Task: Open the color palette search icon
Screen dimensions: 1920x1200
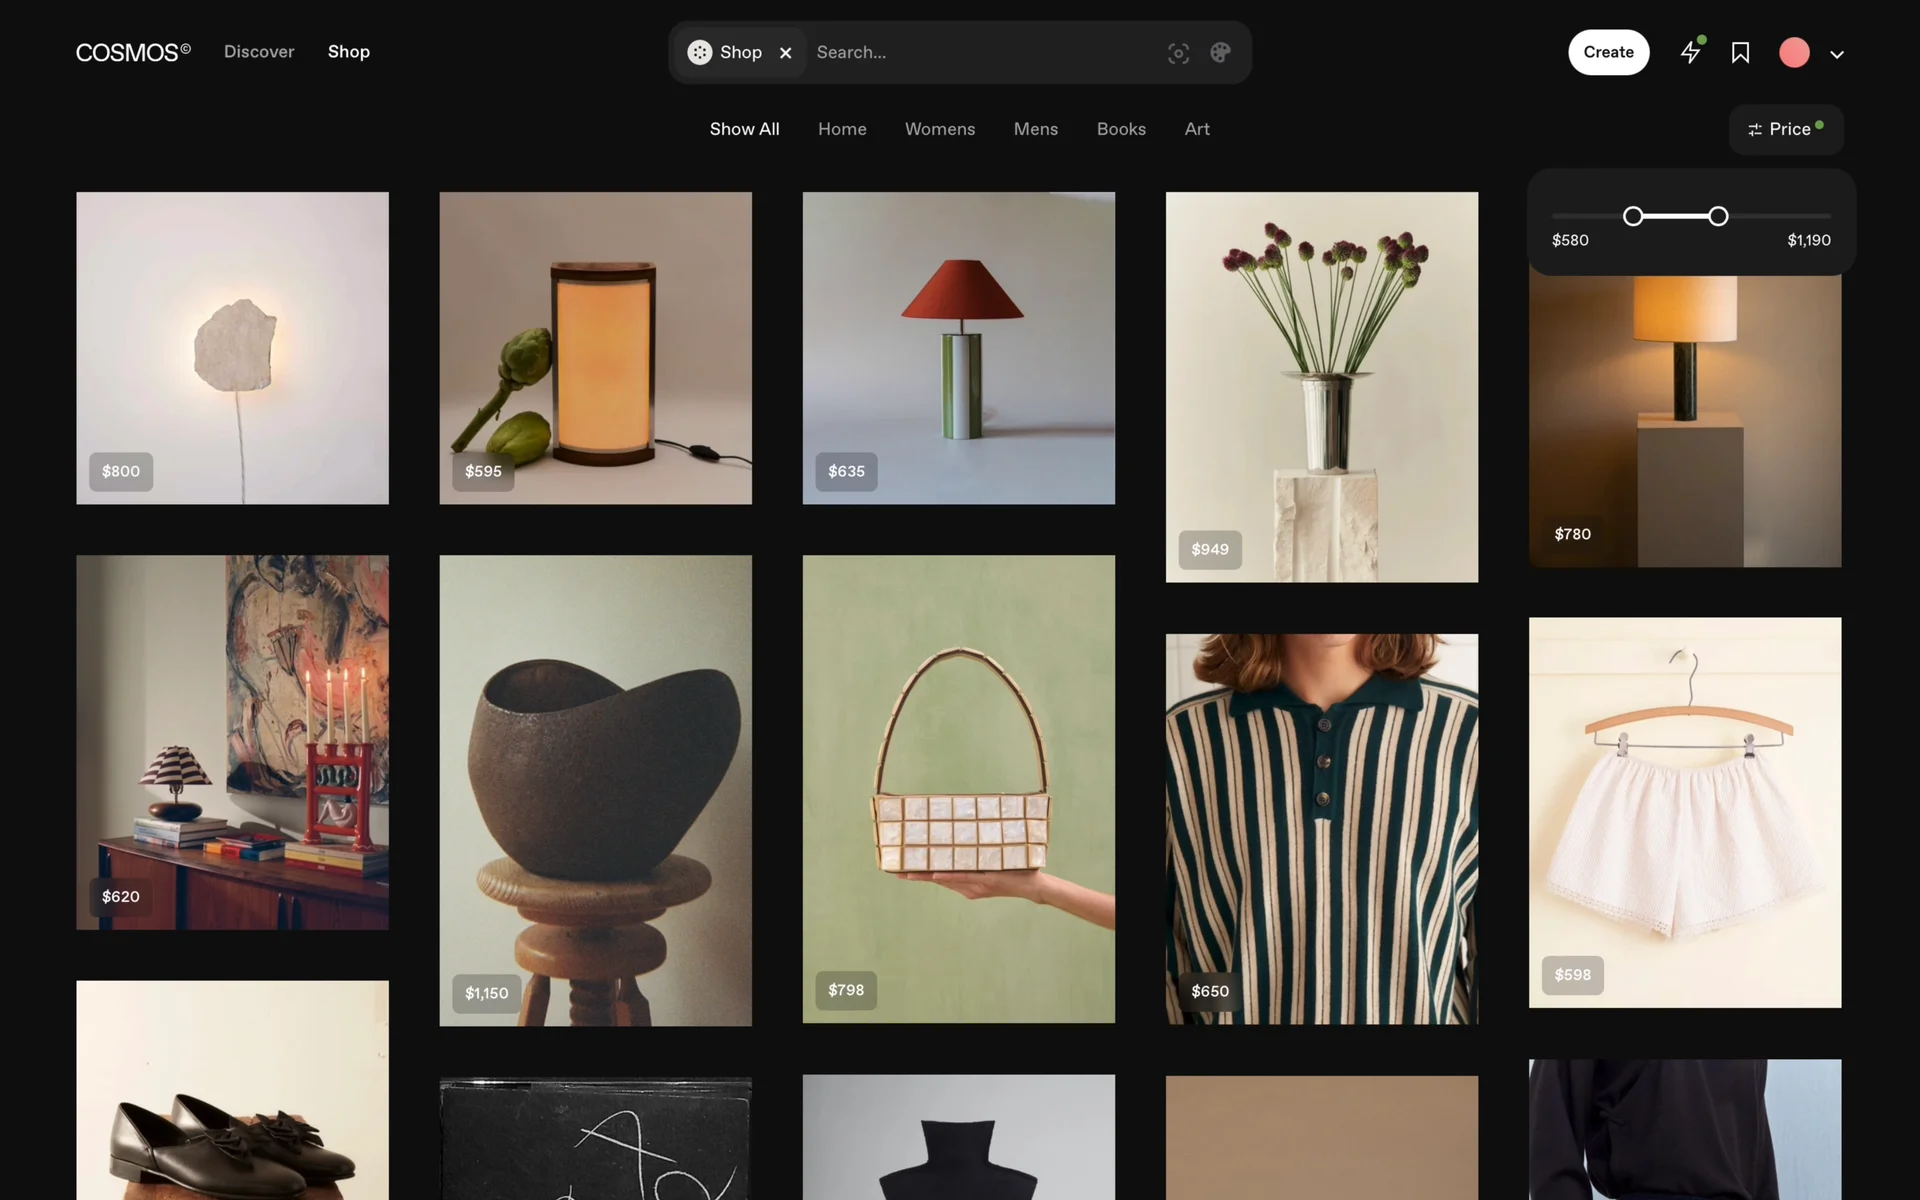Action: [1220, 53]
